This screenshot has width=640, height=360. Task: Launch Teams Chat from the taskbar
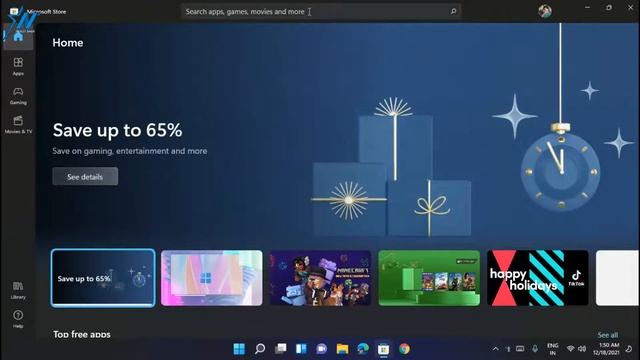pyautogui.click(x=322, y=349)
